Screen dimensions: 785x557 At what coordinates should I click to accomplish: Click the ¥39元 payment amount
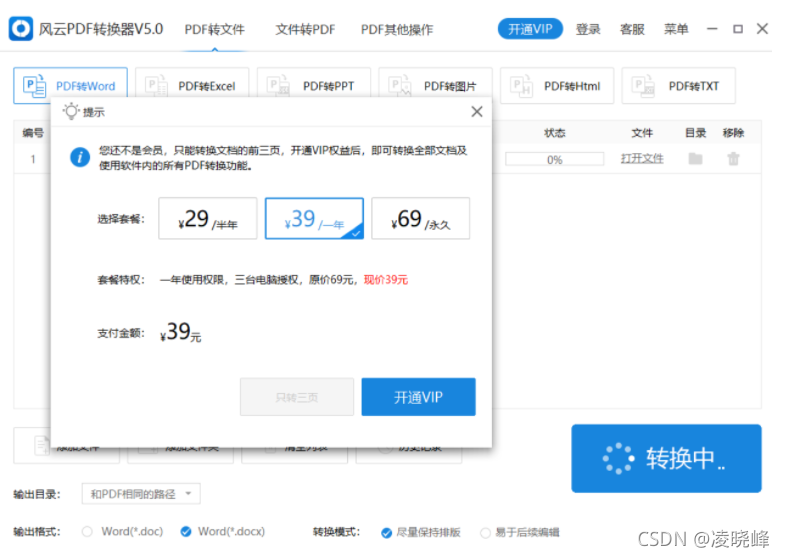181,332
